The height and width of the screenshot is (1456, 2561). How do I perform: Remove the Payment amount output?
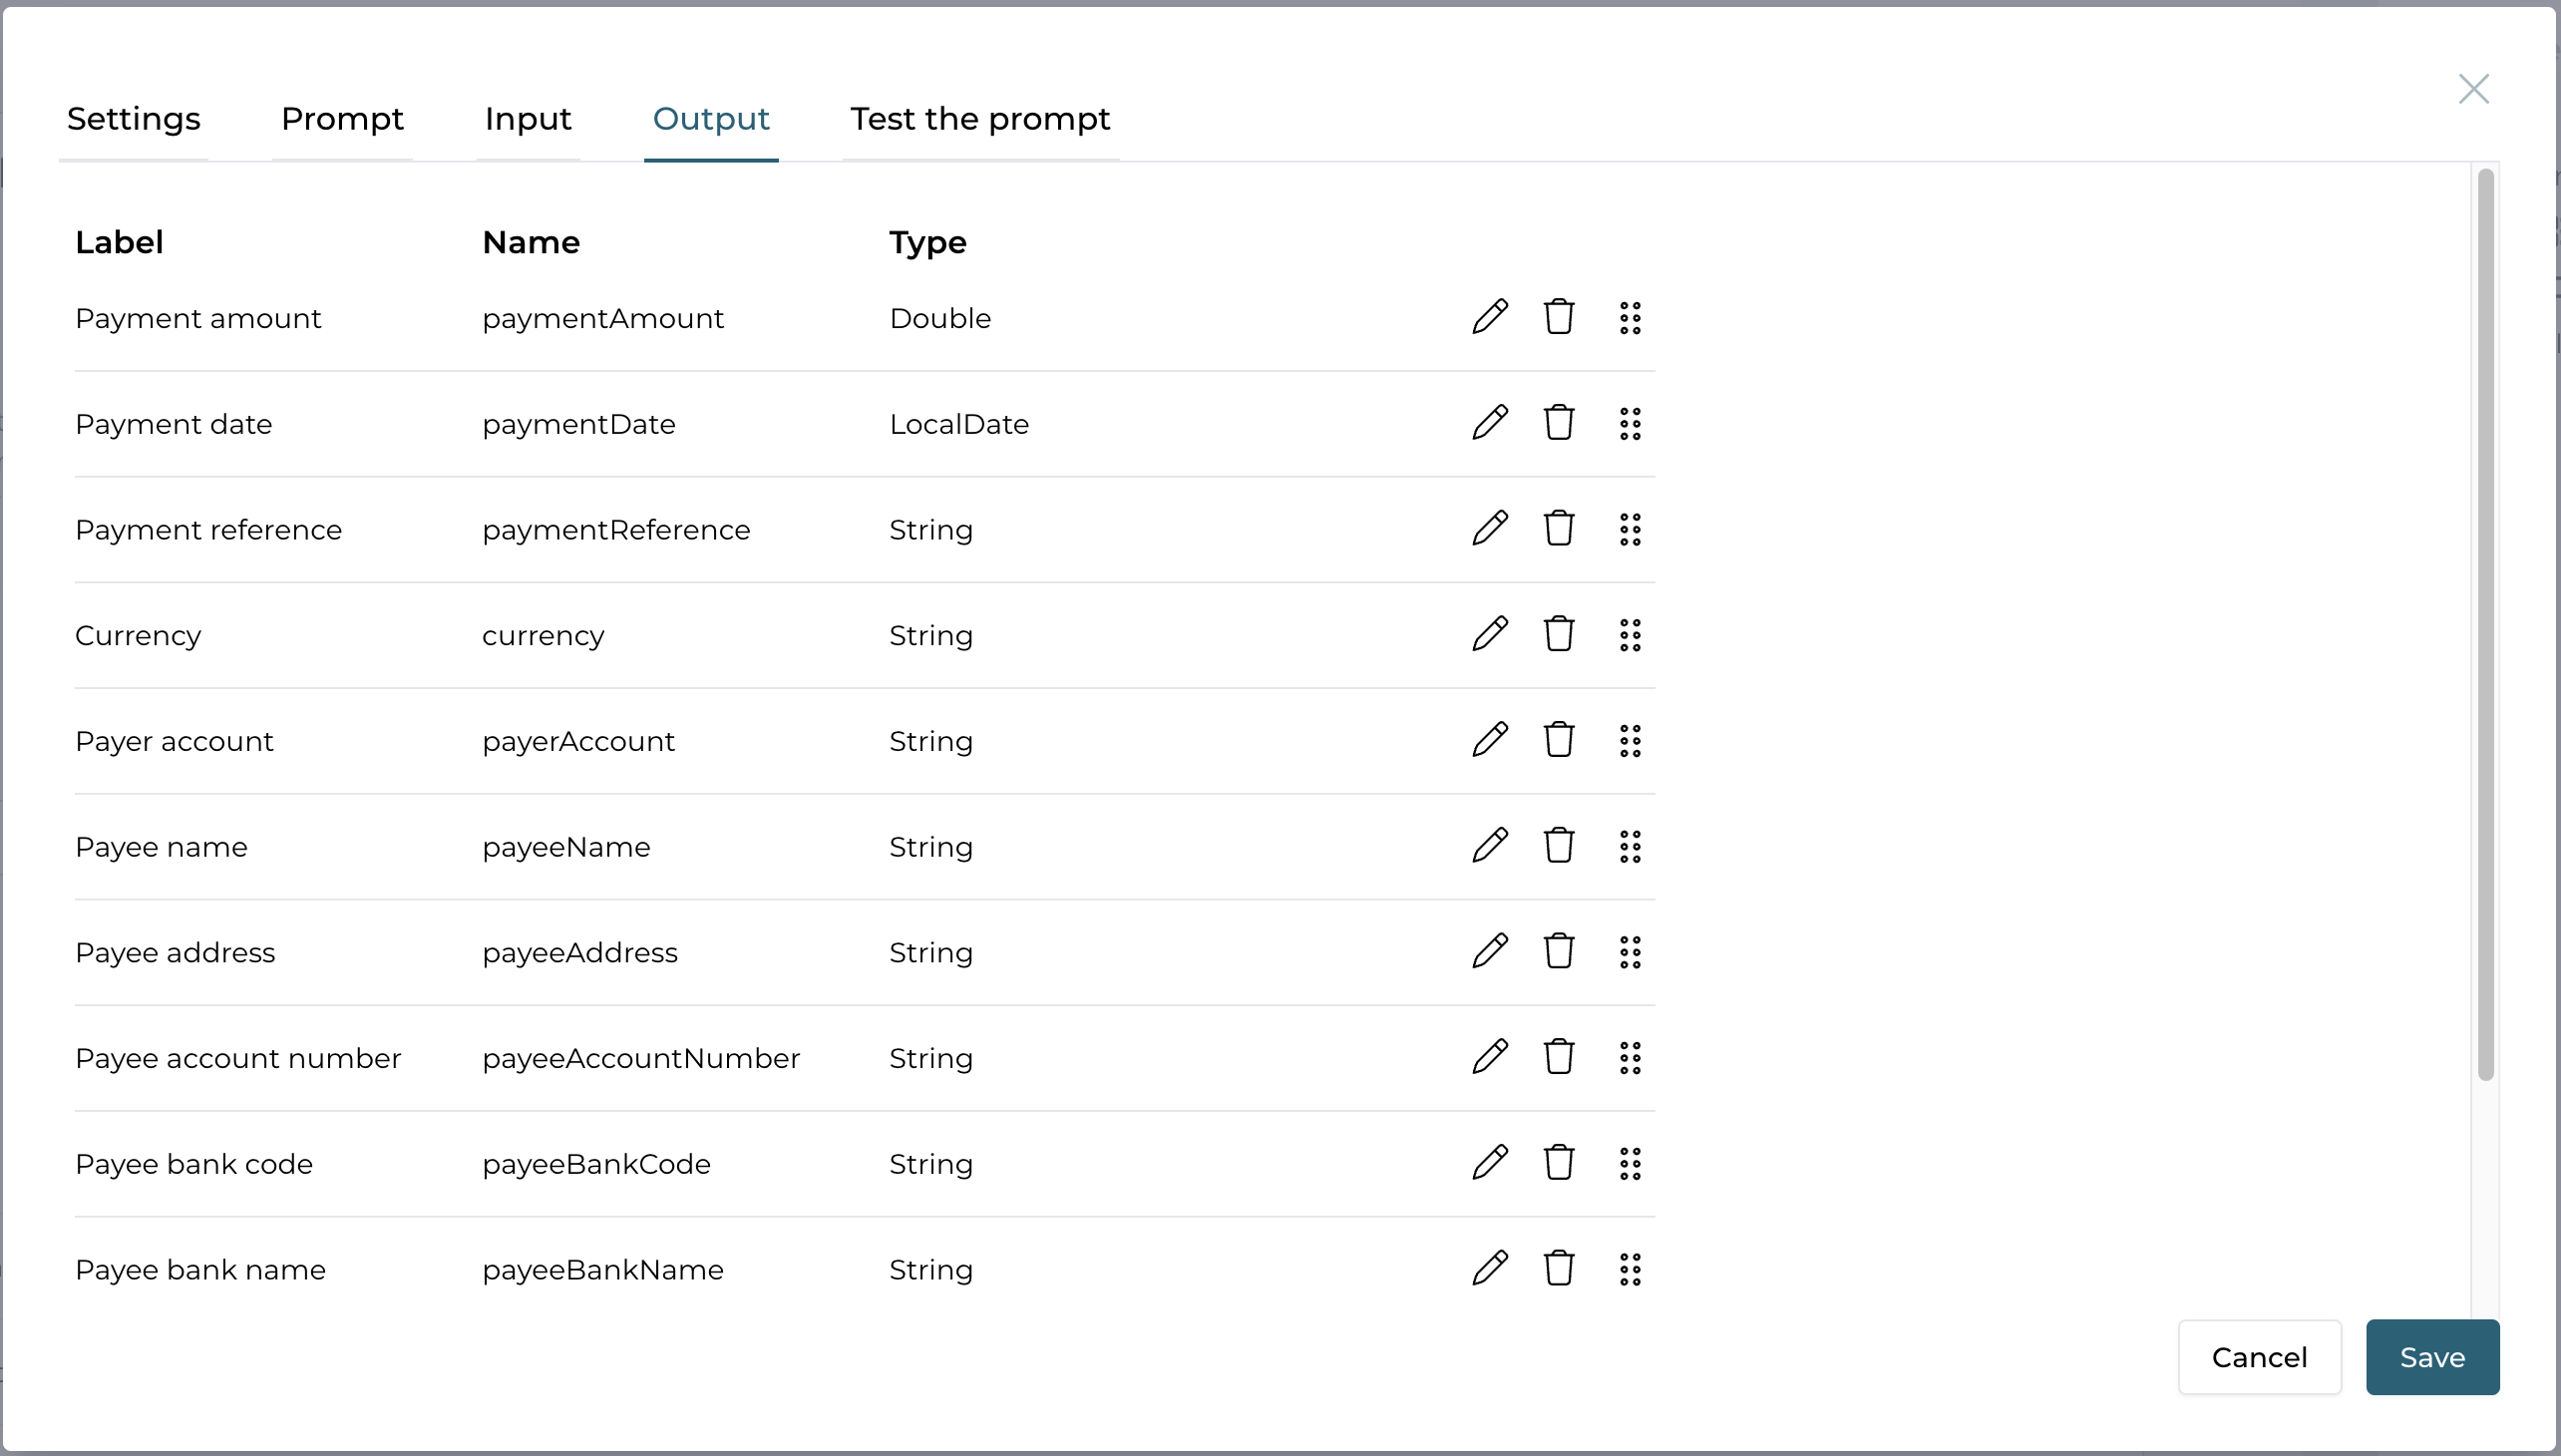click(x=1559, y=317)
